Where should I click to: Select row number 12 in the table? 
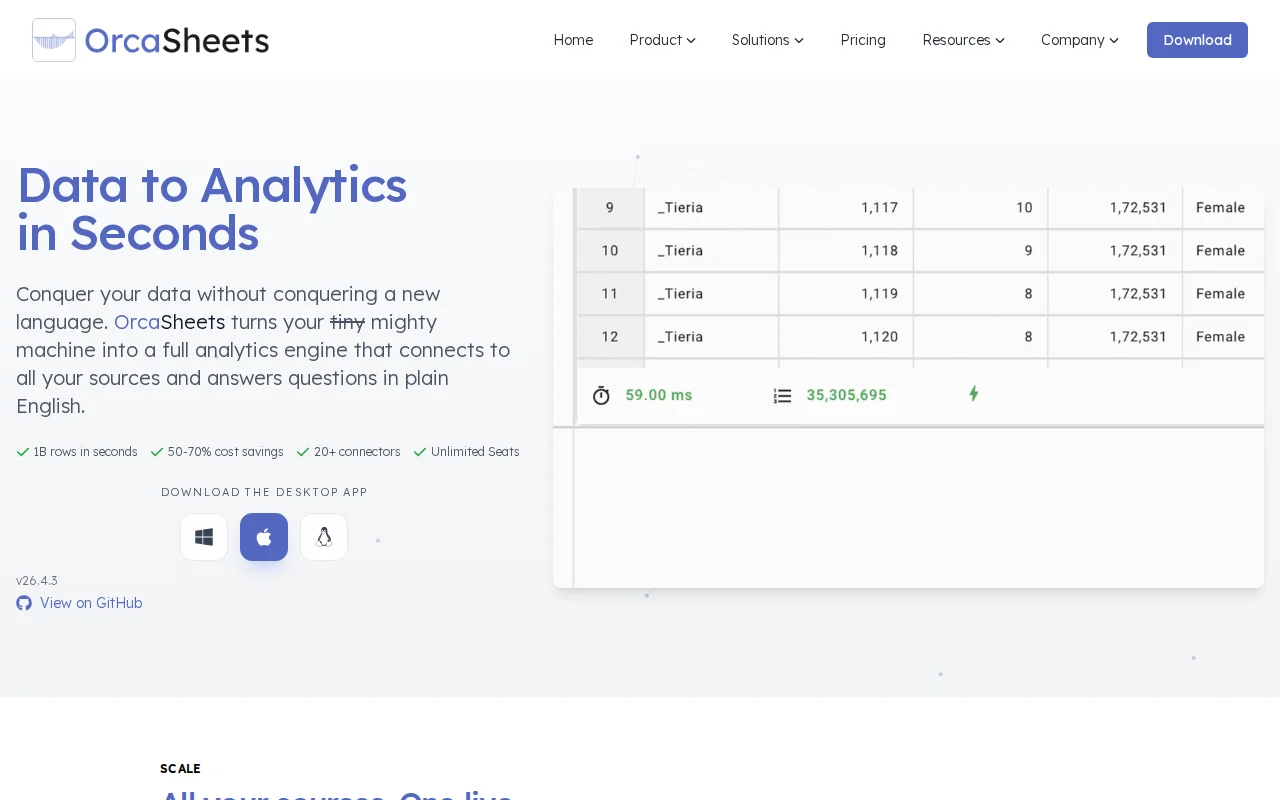click(x=610, y=337)
